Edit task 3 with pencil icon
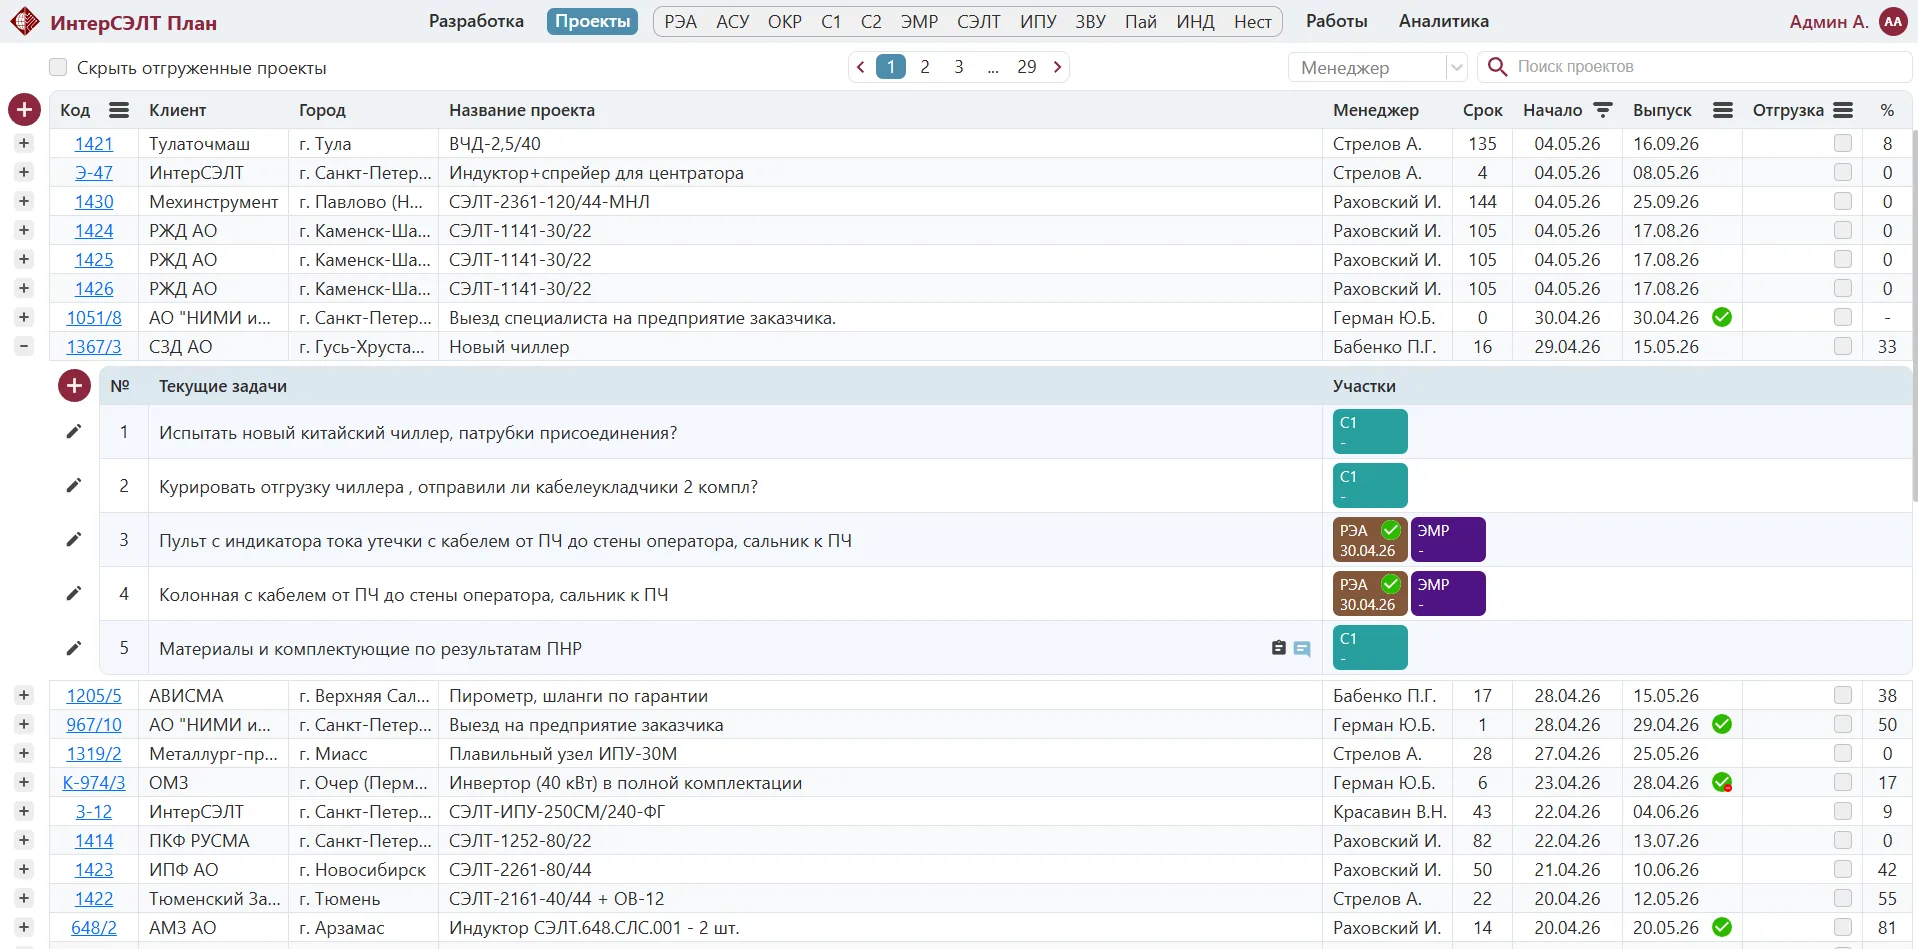 (x=74, y=540)
